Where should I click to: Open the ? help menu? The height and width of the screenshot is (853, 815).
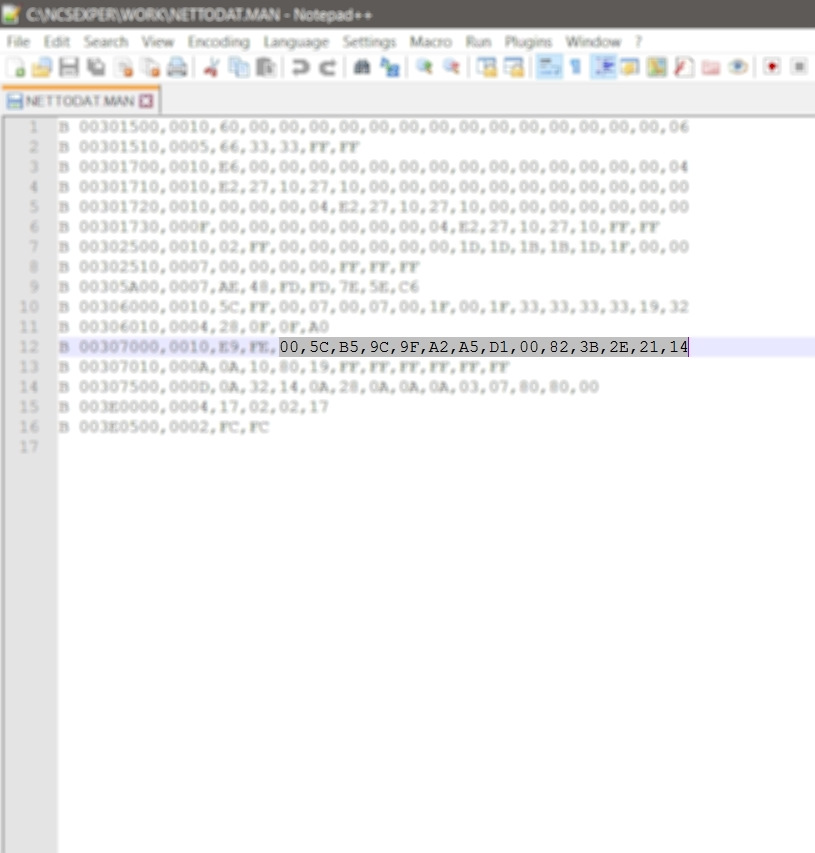coord(639,42)
